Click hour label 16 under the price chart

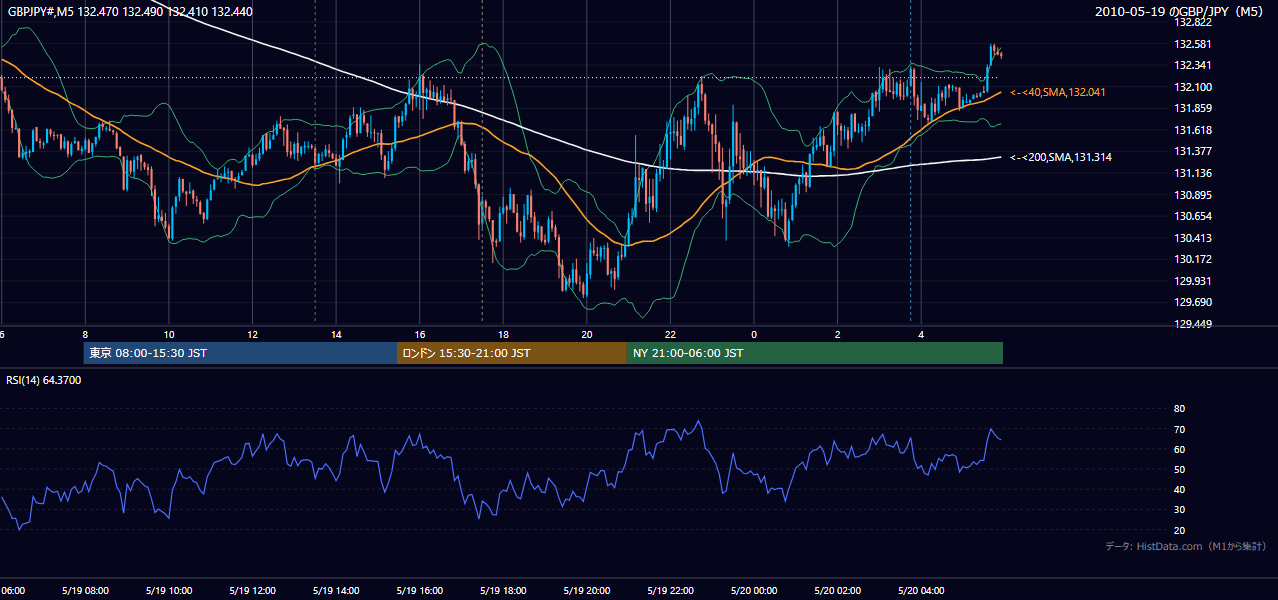pos(420,335)
